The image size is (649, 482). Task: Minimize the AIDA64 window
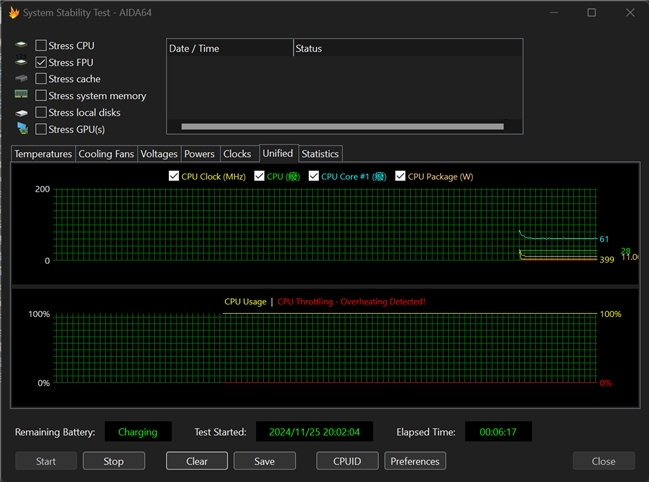pyautogui.click(x=554, y=13)
